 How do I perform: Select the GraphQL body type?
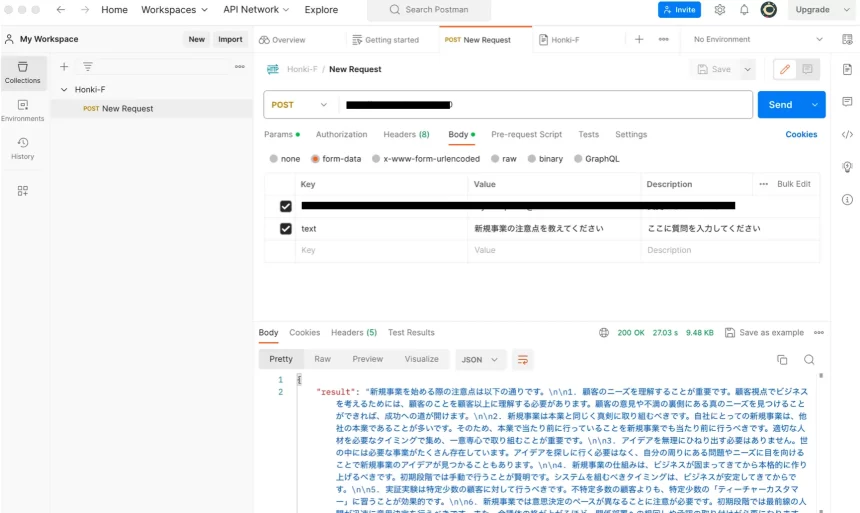pos(578,159)
